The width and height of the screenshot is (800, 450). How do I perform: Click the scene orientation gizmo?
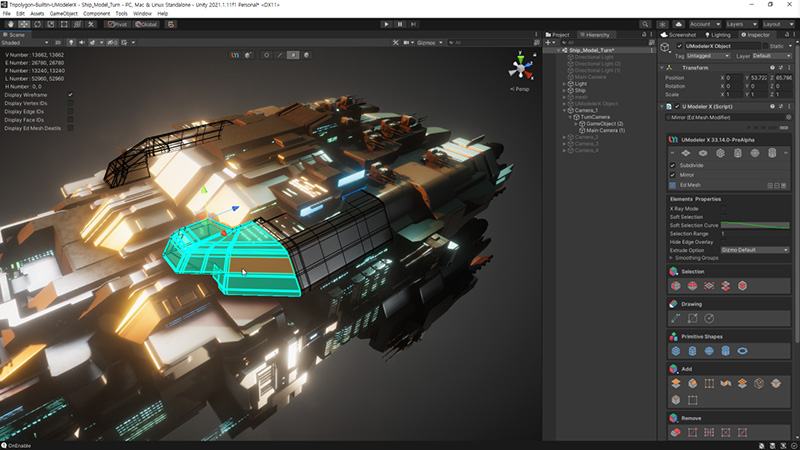(x=520, y=67)
